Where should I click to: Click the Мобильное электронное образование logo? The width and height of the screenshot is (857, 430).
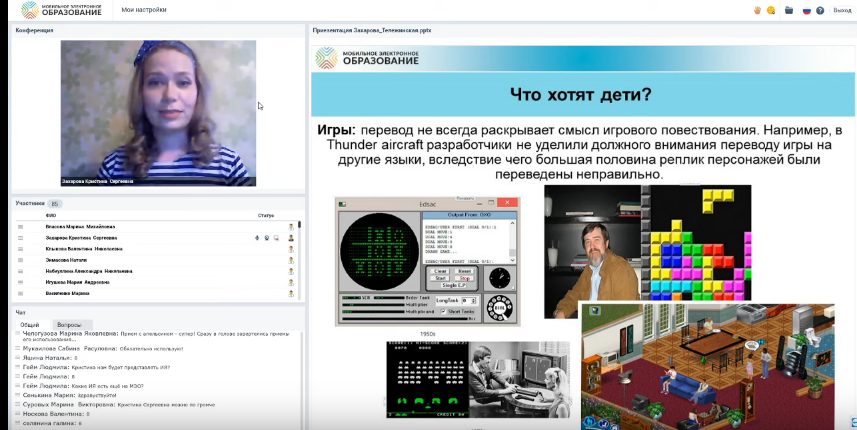coord(61,10)
